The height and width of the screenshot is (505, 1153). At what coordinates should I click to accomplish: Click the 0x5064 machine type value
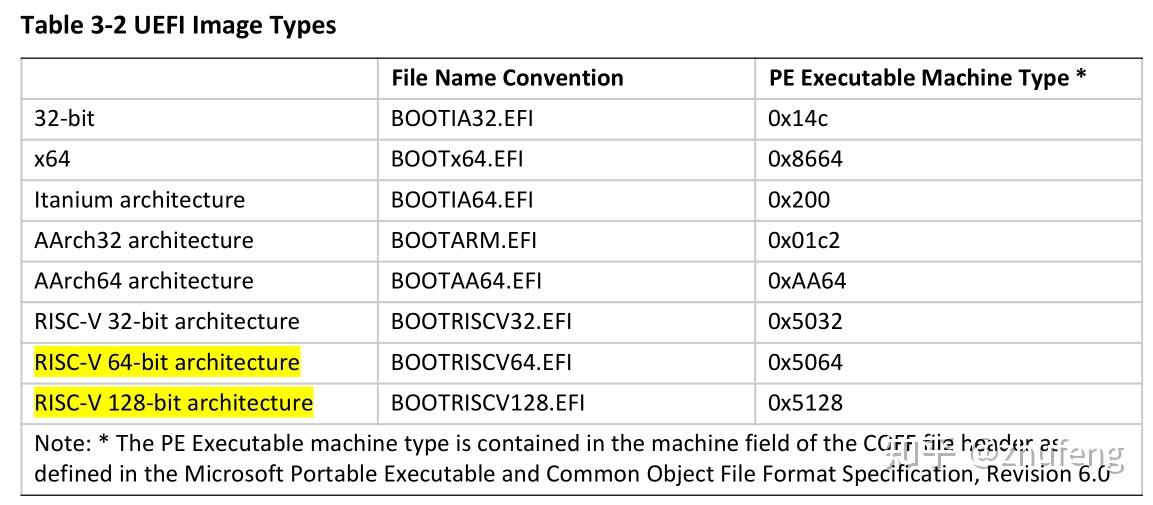coord(805,362)
